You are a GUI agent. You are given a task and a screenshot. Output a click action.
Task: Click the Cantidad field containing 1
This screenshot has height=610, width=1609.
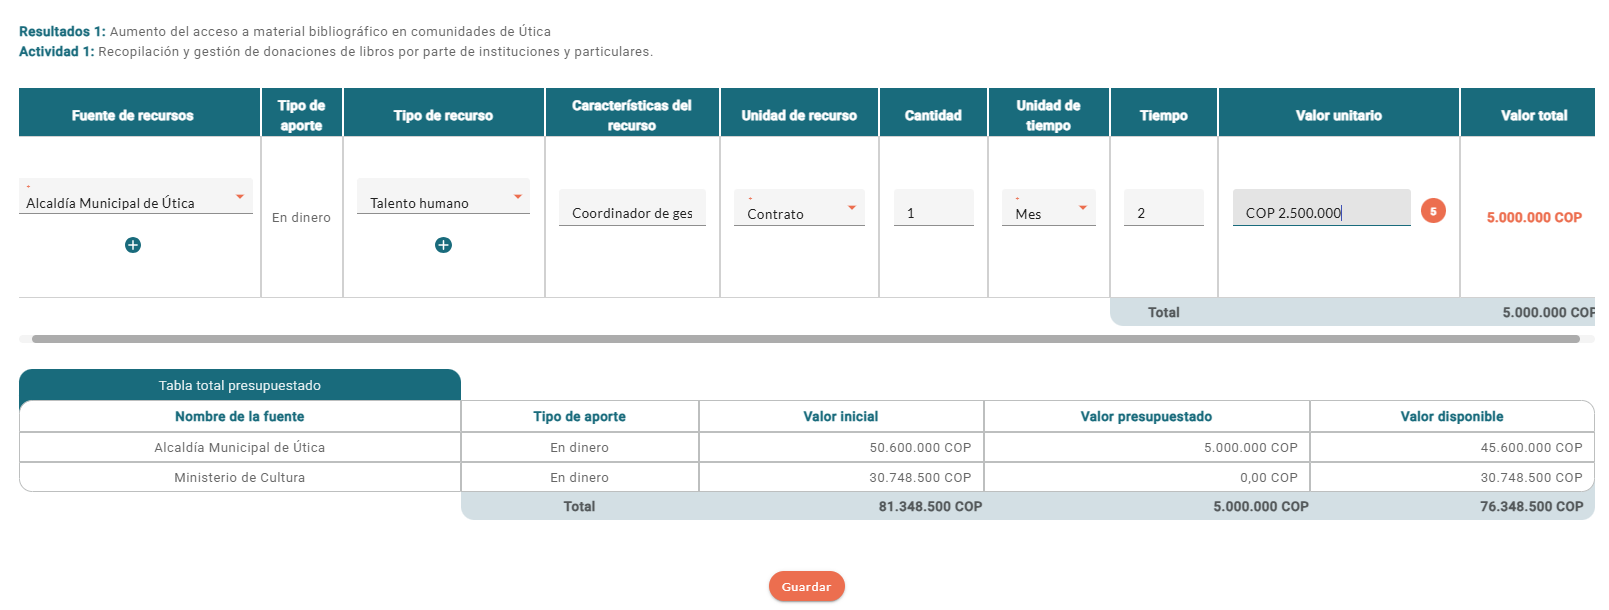click(x=932, y=207)
